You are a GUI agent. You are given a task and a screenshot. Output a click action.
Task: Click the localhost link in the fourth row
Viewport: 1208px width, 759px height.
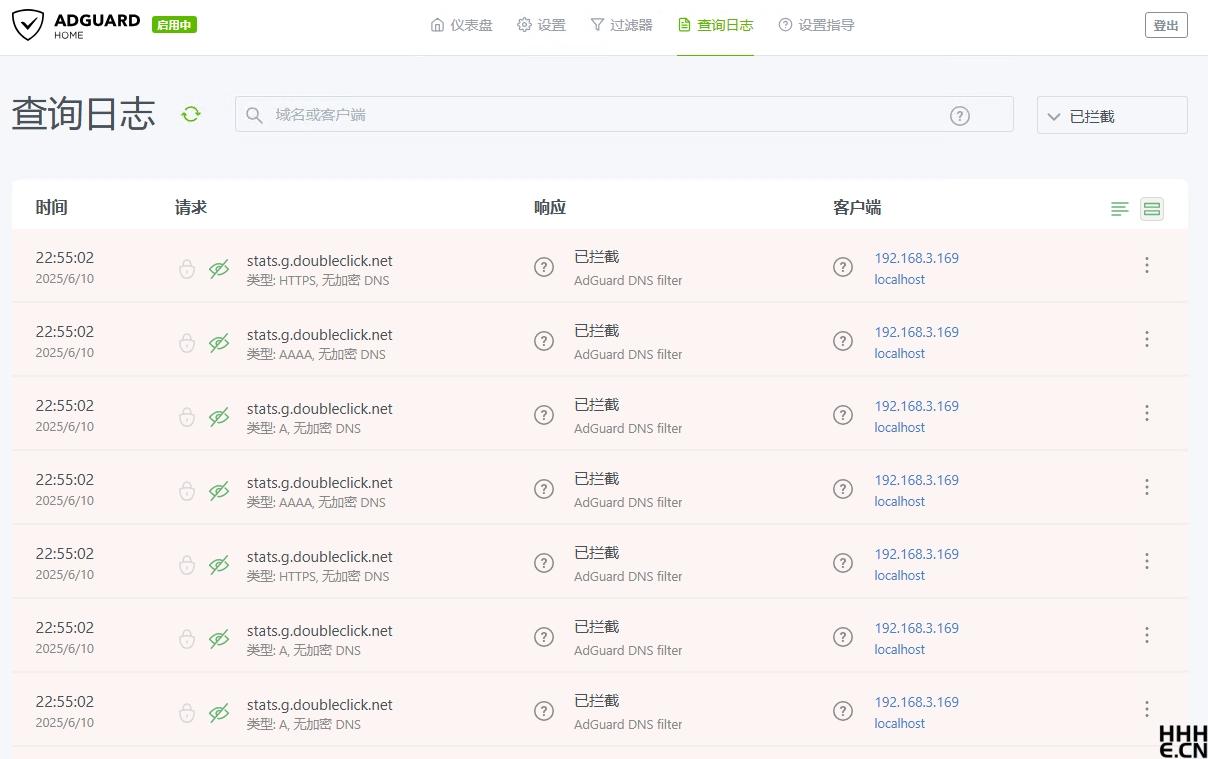899,501
